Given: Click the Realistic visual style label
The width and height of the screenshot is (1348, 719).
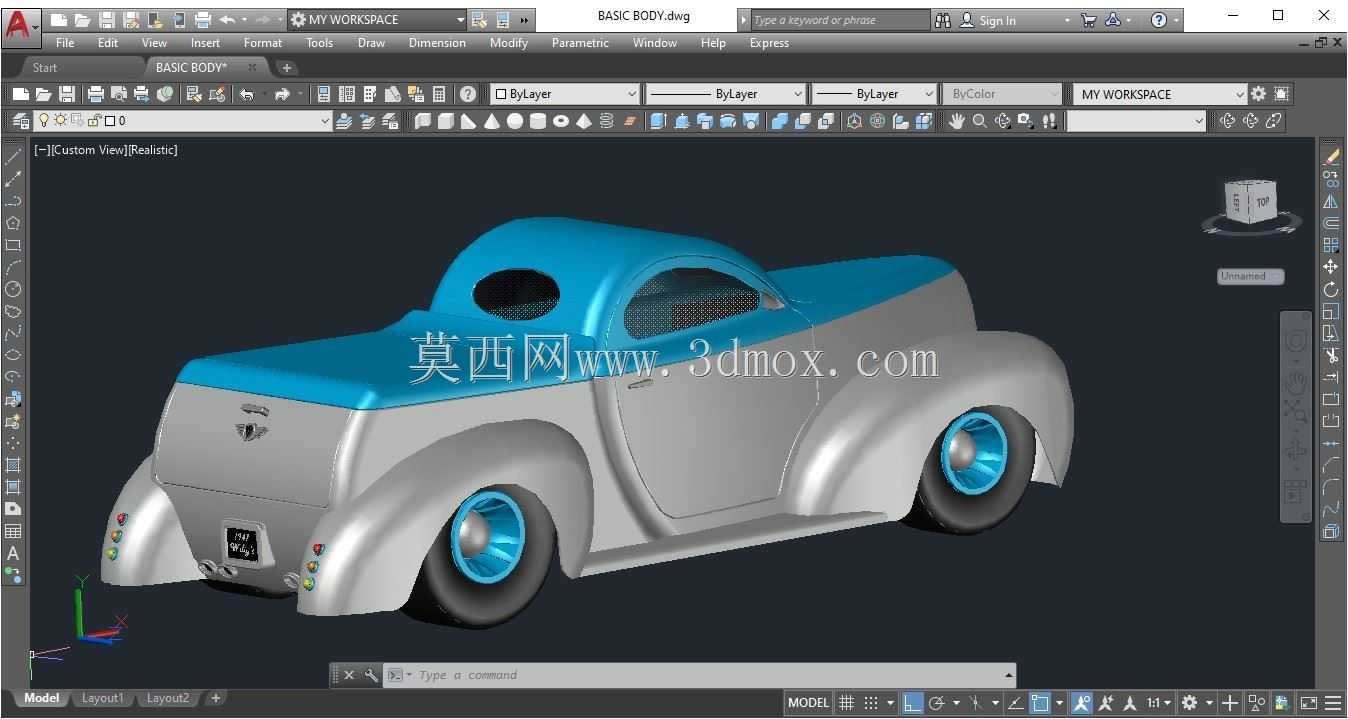Looking at the screenshot, I should pyautogui.click(x=153, y=150).
